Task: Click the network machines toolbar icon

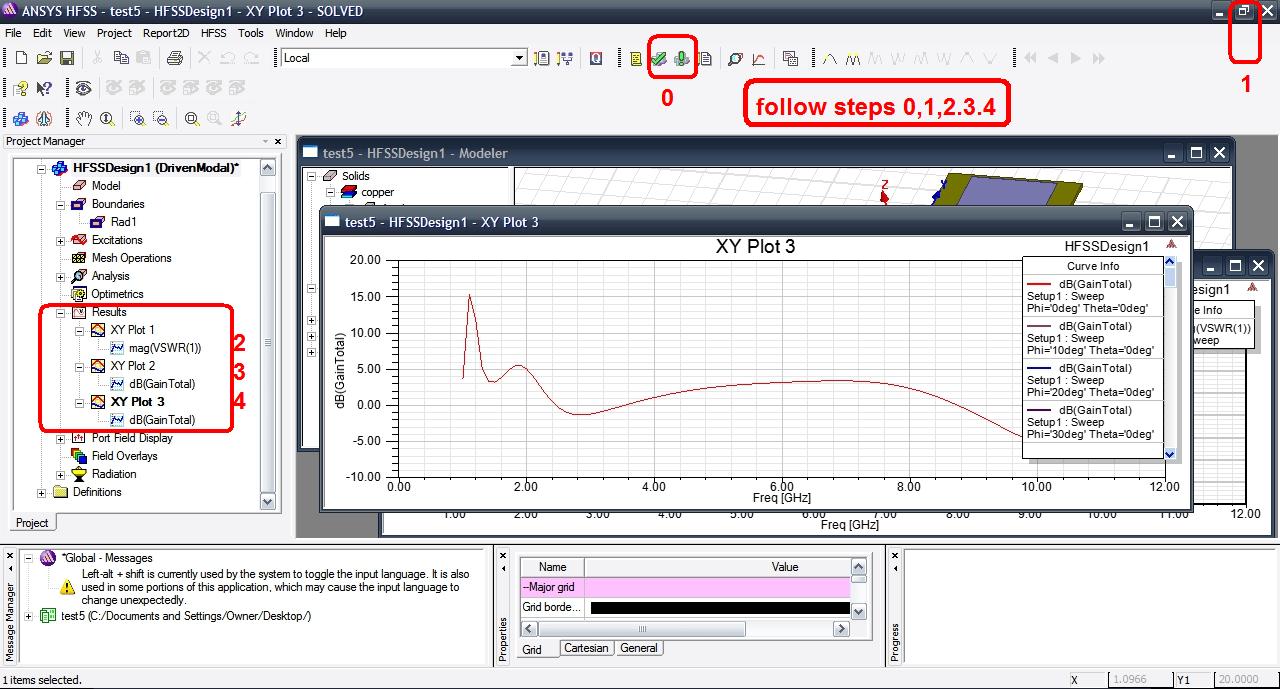Action: click(x=565, y=58)
